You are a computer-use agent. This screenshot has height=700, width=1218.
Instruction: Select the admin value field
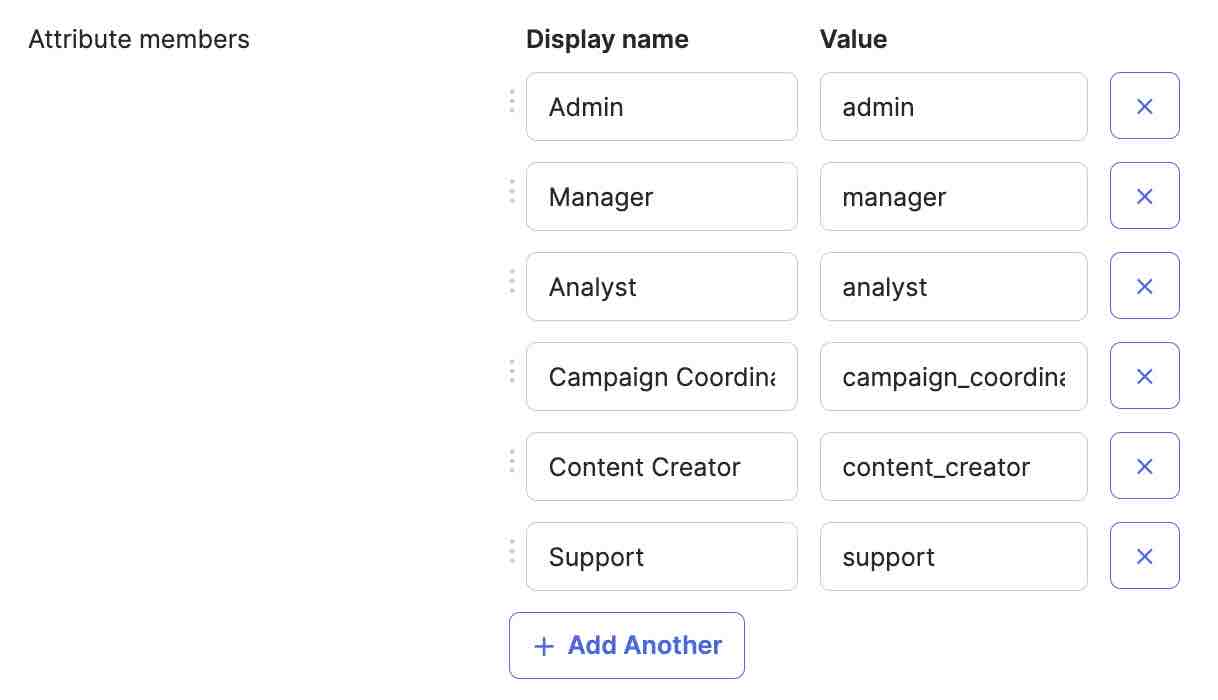953,106
